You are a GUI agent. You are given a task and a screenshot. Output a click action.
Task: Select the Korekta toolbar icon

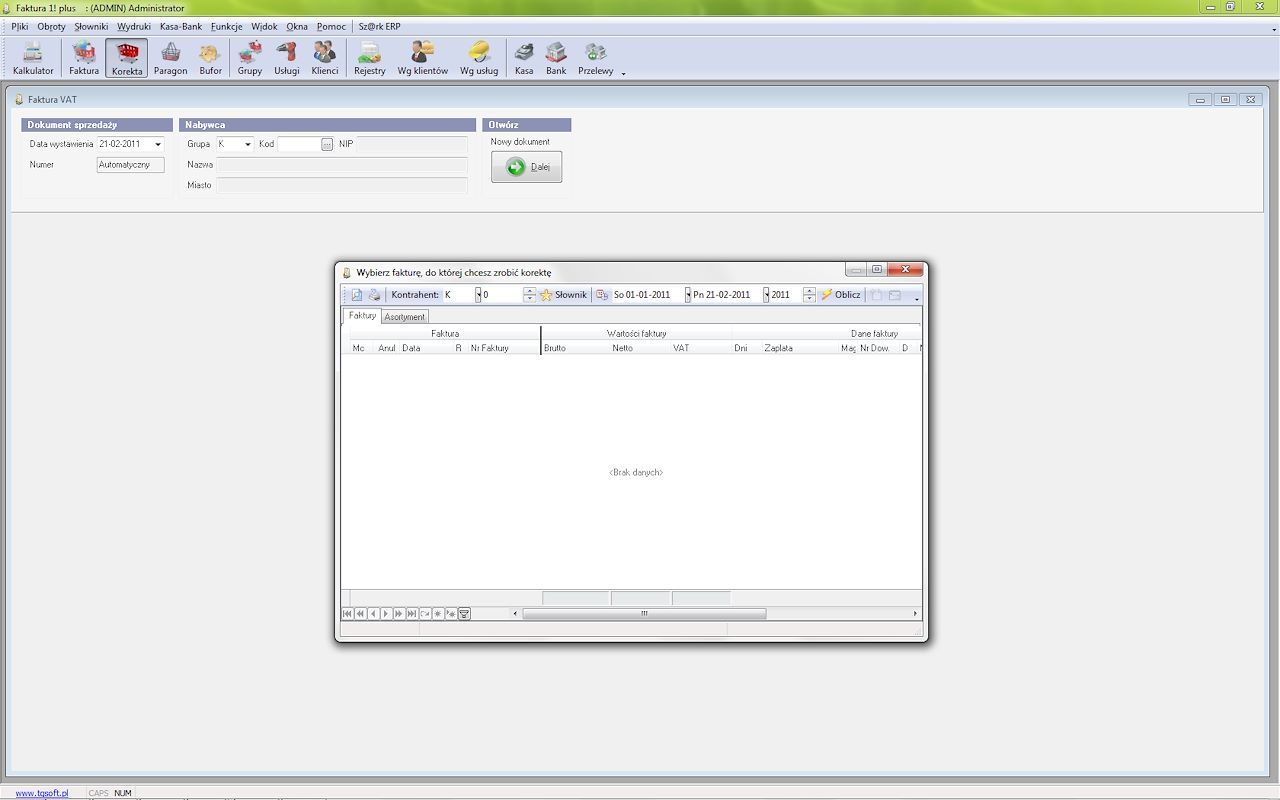pos(127,58)
